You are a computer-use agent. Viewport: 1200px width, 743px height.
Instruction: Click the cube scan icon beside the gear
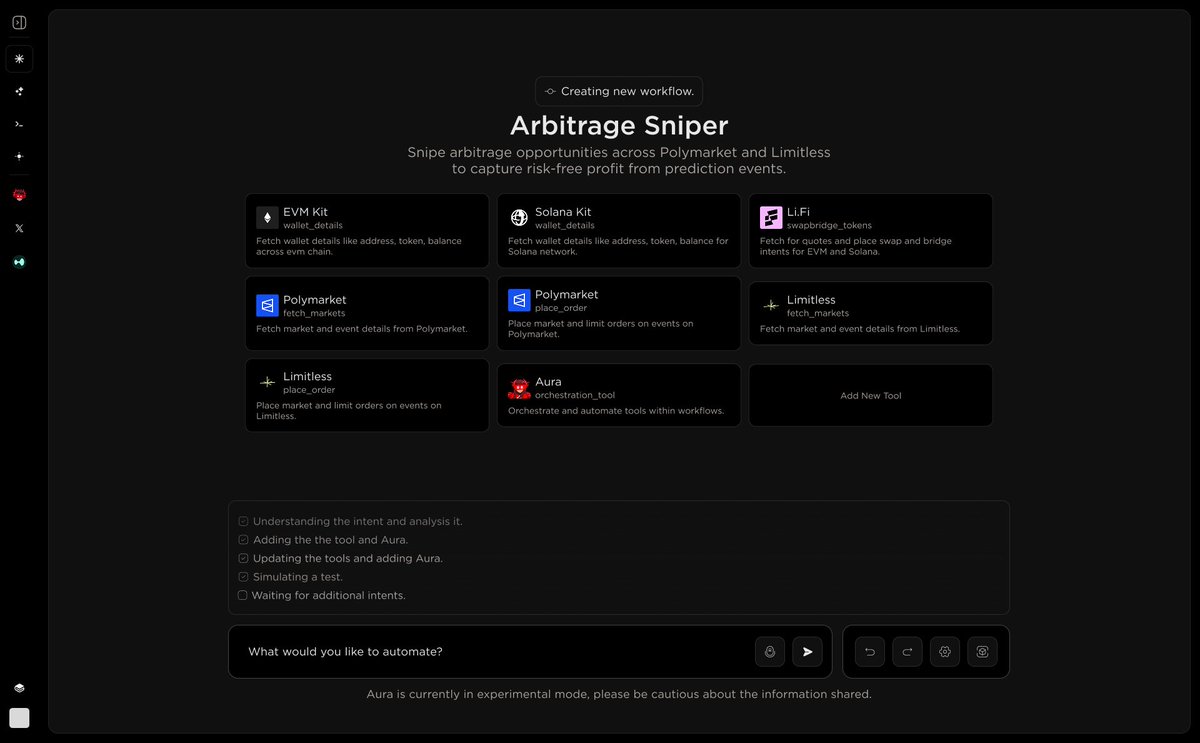pyautogui.click(x=982, y=652)
